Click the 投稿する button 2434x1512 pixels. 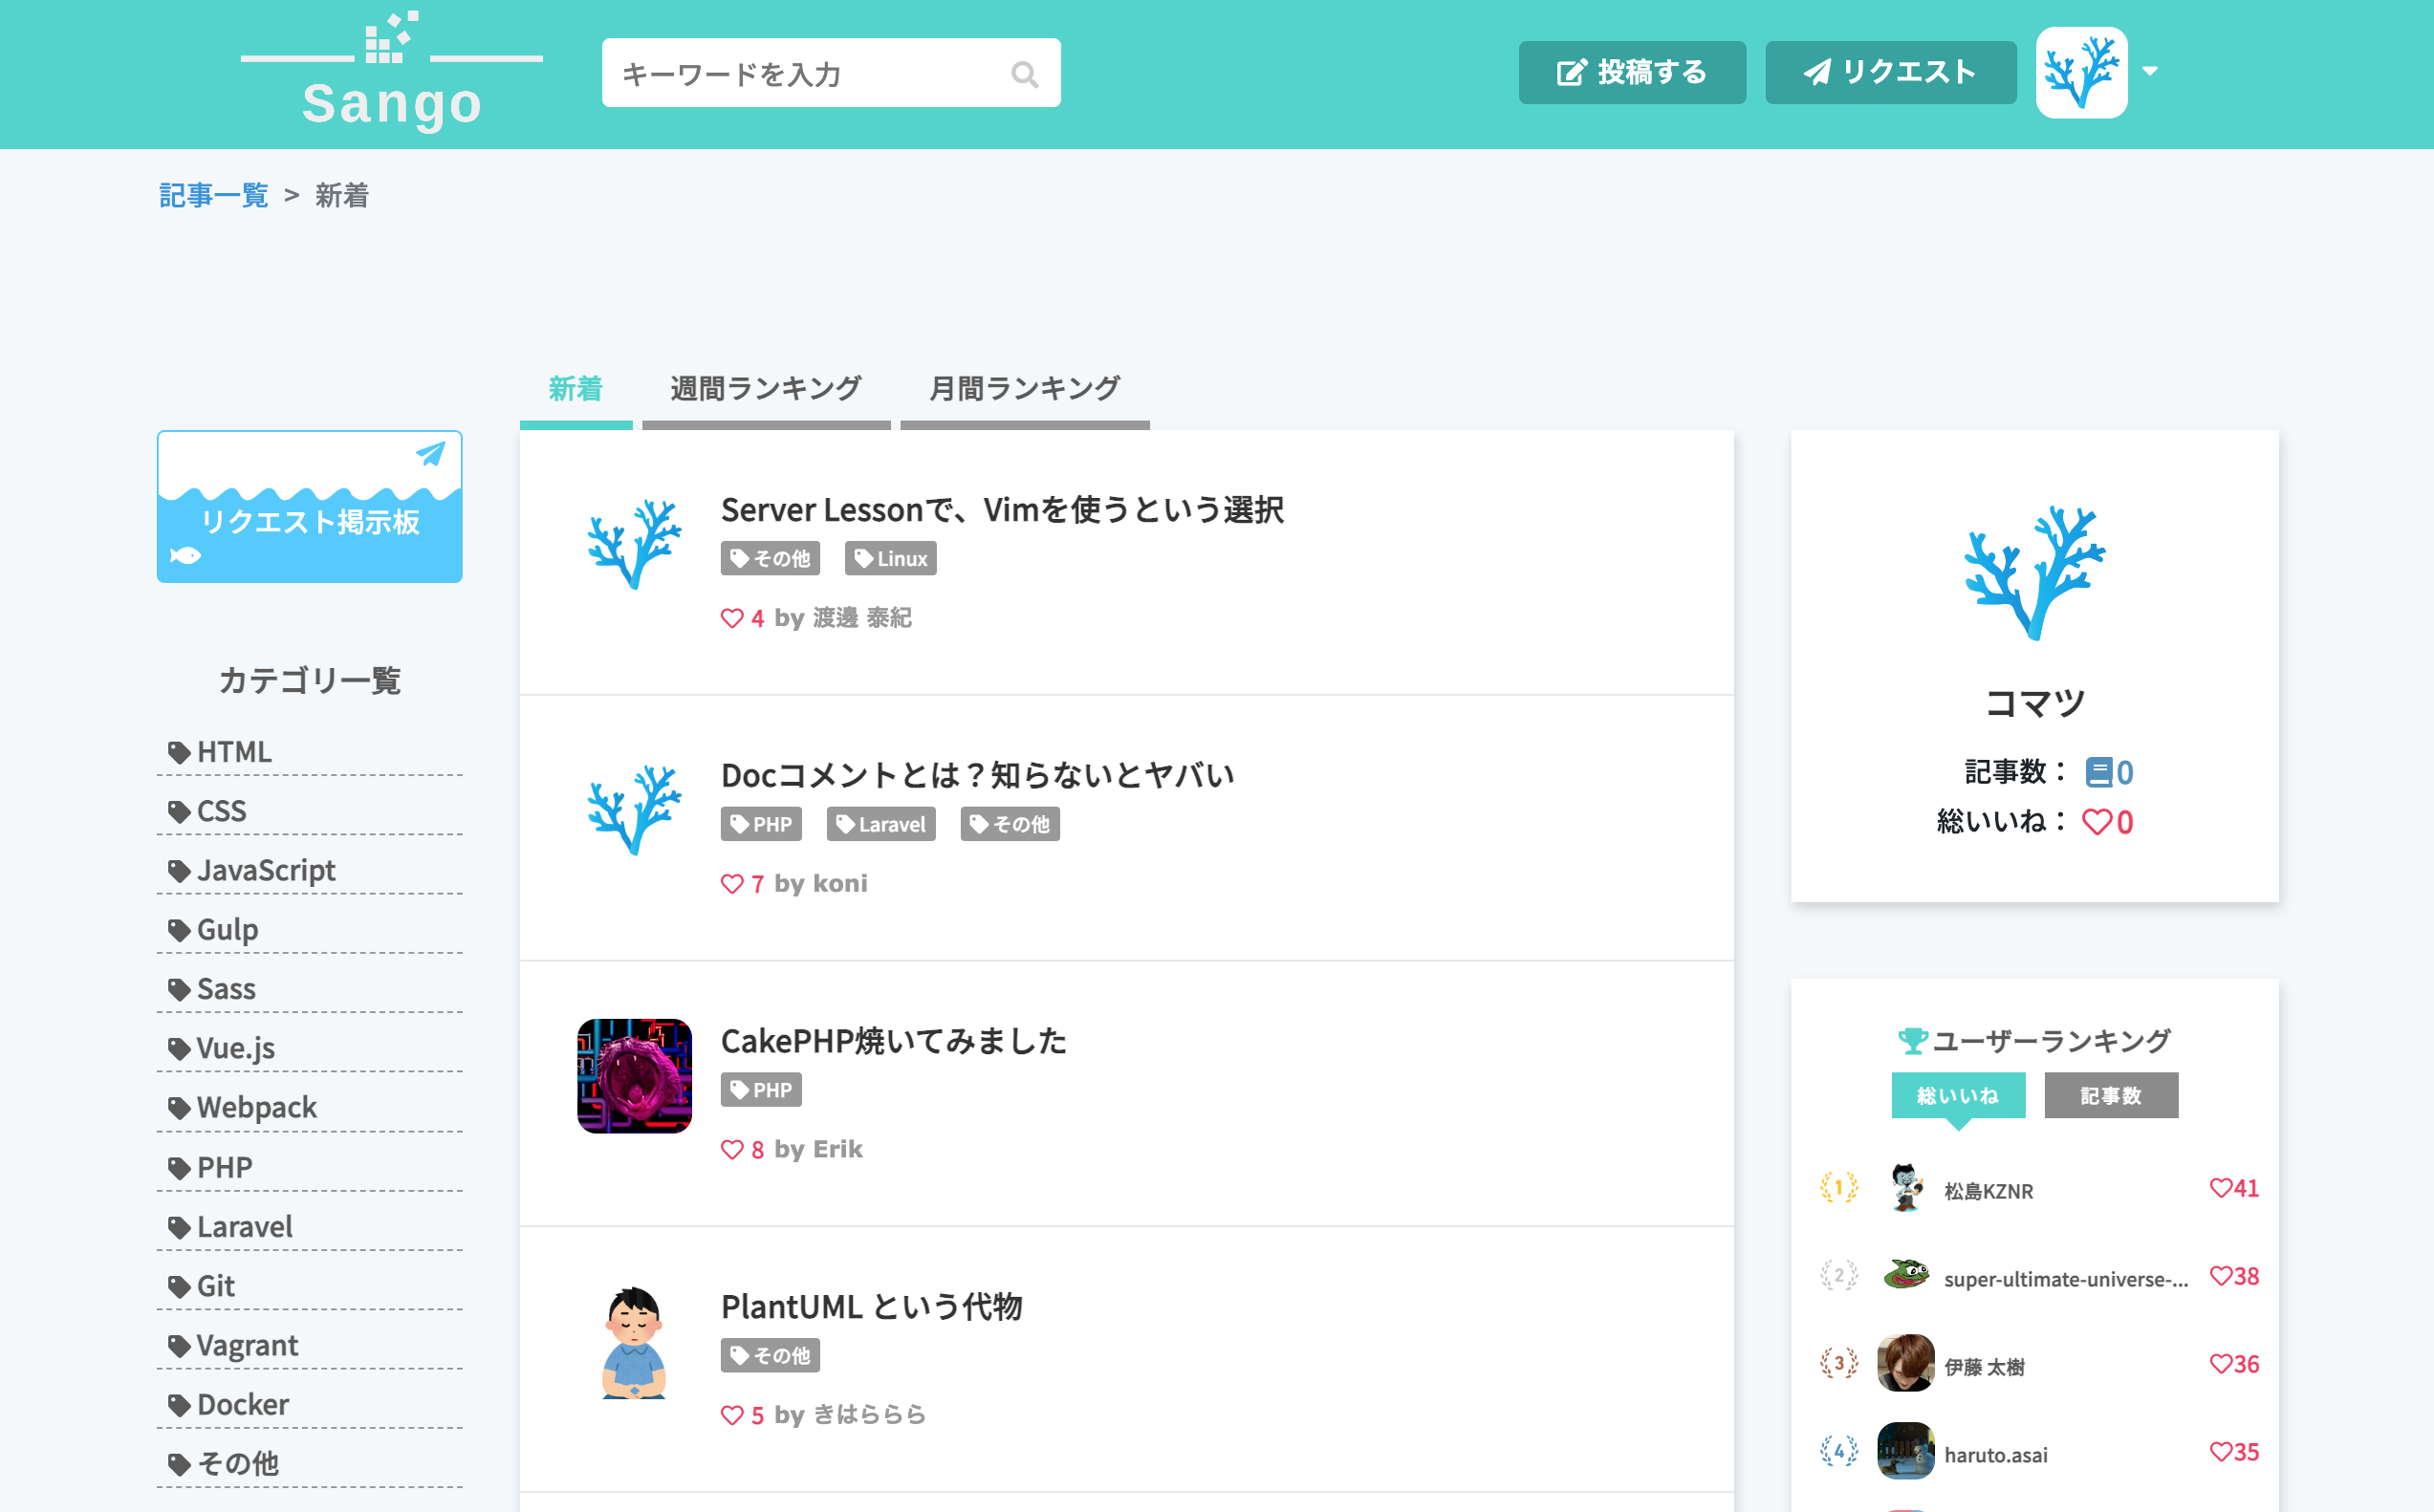[1632, 73]
